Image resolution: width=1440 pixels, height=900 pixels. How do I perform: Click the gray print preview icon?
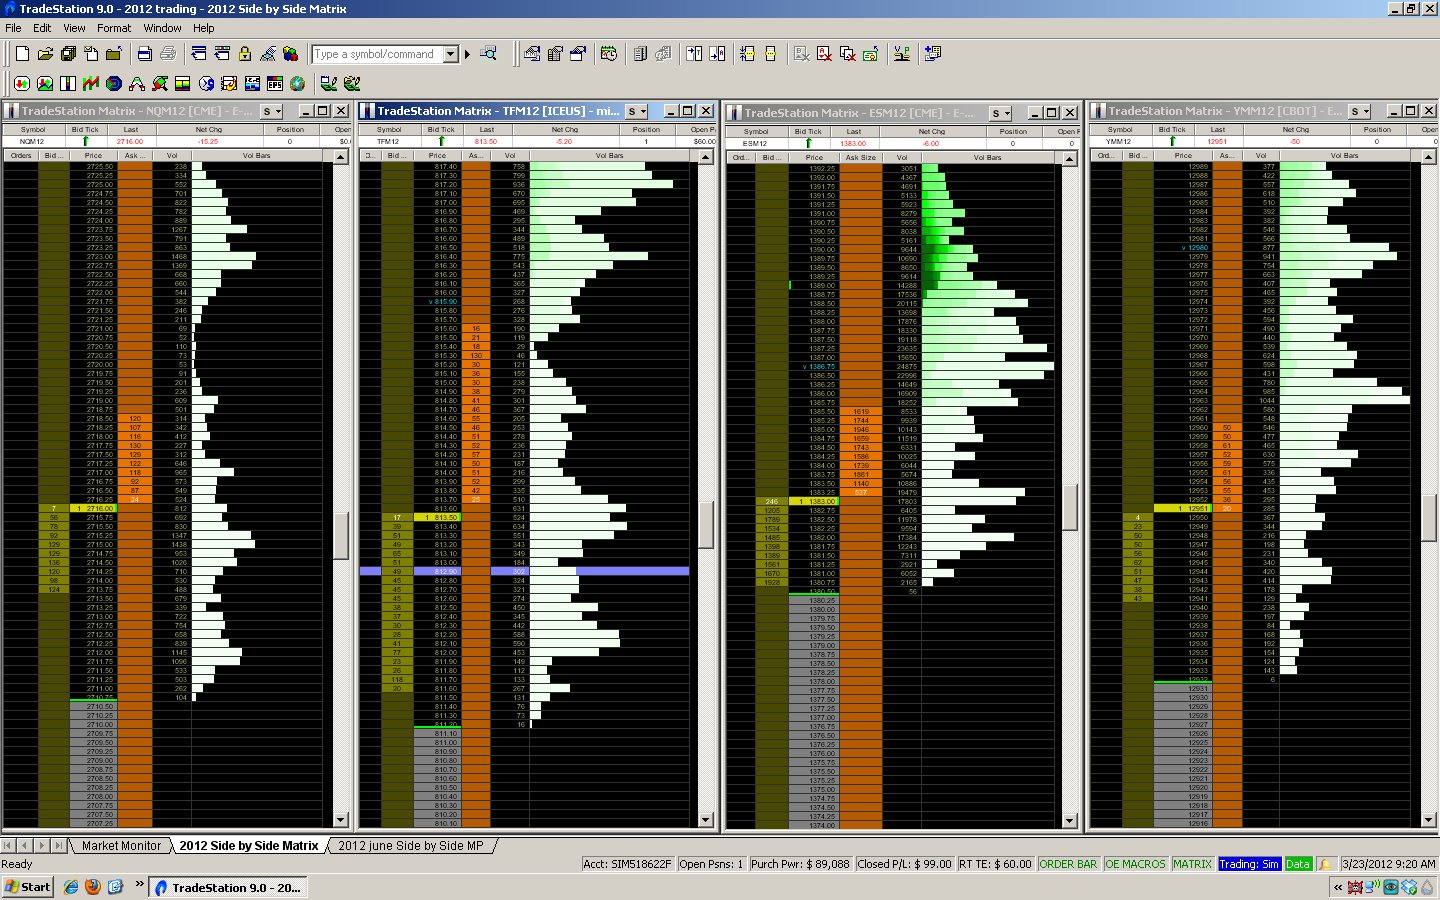coord(168,54)
